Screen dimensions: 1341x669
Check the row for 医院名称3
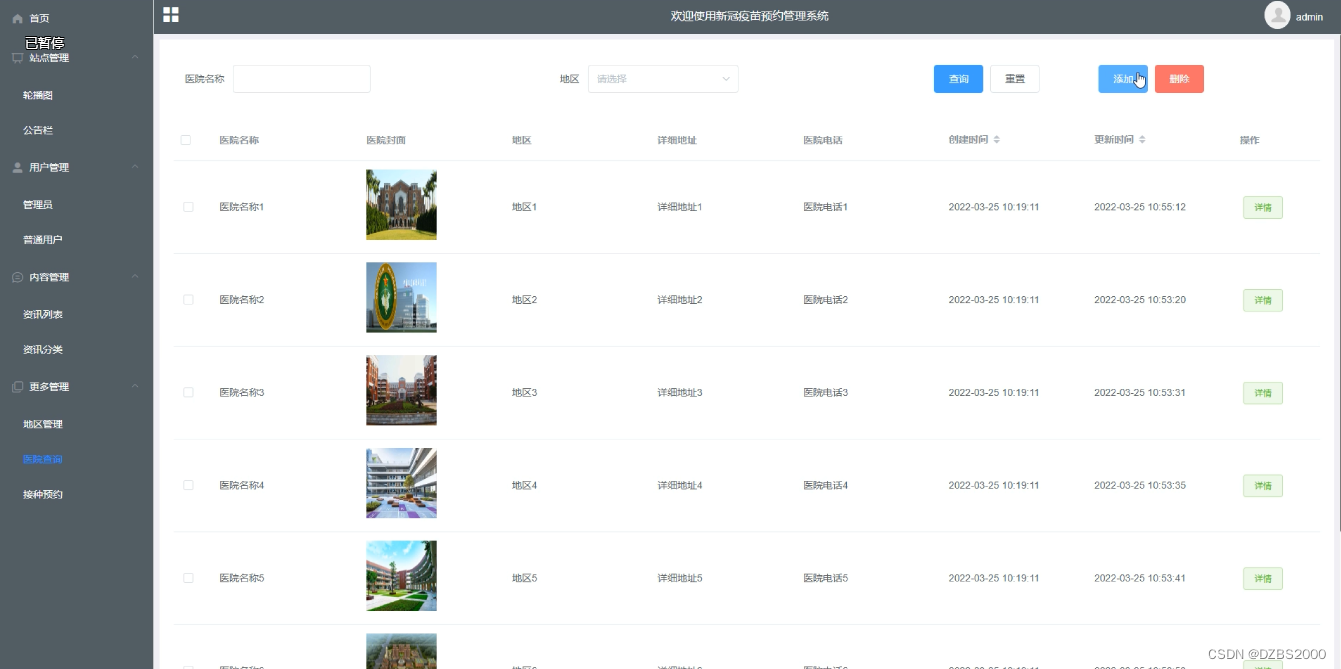point(188,393)
